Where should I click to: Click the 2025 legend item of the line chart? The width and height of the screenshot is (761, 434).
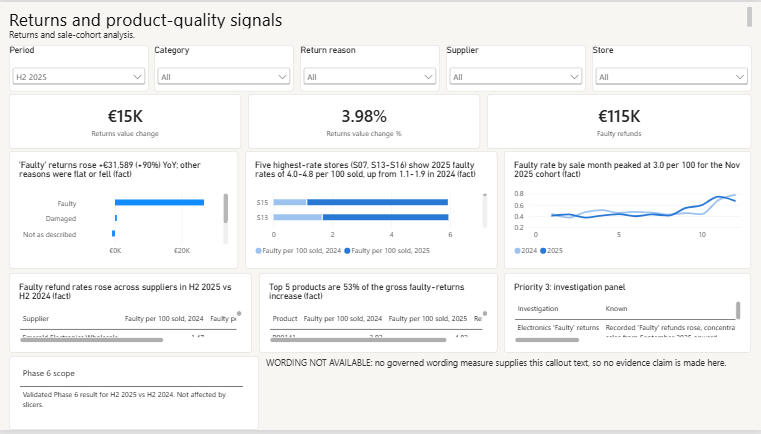coord(551,251)
